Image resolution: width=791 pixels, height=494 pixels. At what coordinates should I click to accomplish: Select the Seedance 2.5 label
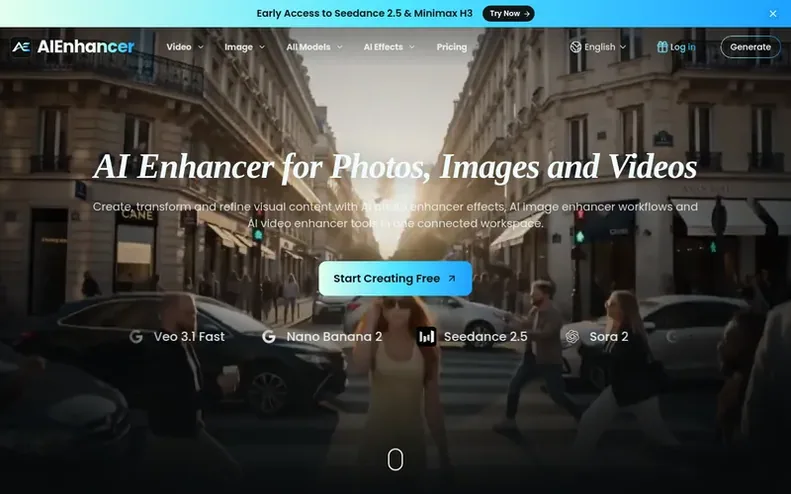[x=485, y=337]
